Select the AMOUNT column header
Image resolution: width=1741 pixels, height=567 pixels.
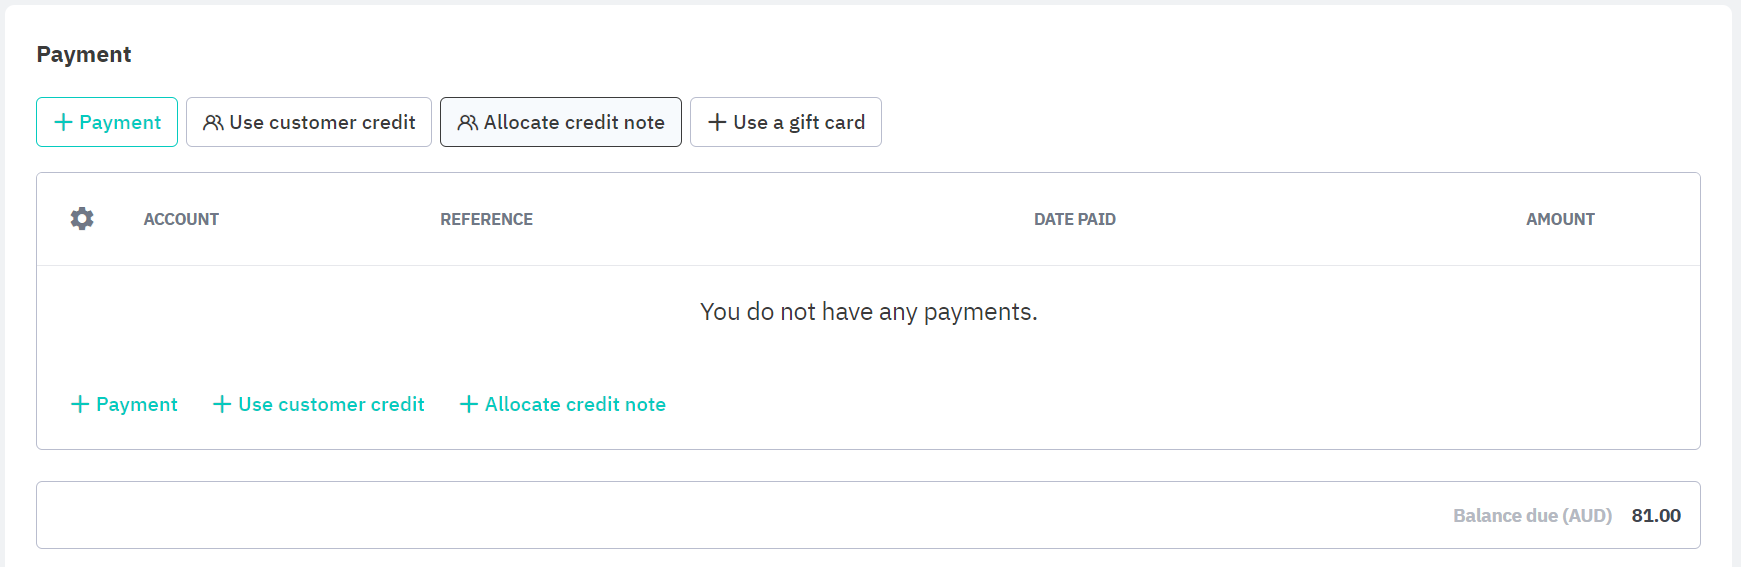pos(1560,219)
